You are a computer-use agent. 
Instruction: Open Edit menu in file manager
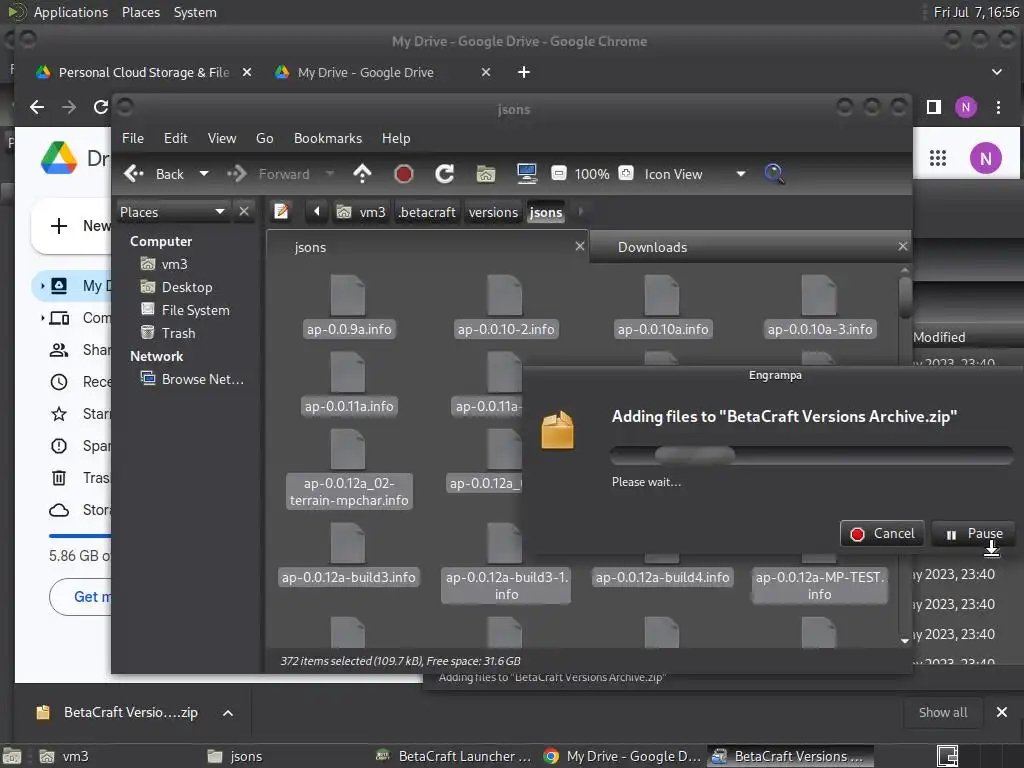coord(176,138)
